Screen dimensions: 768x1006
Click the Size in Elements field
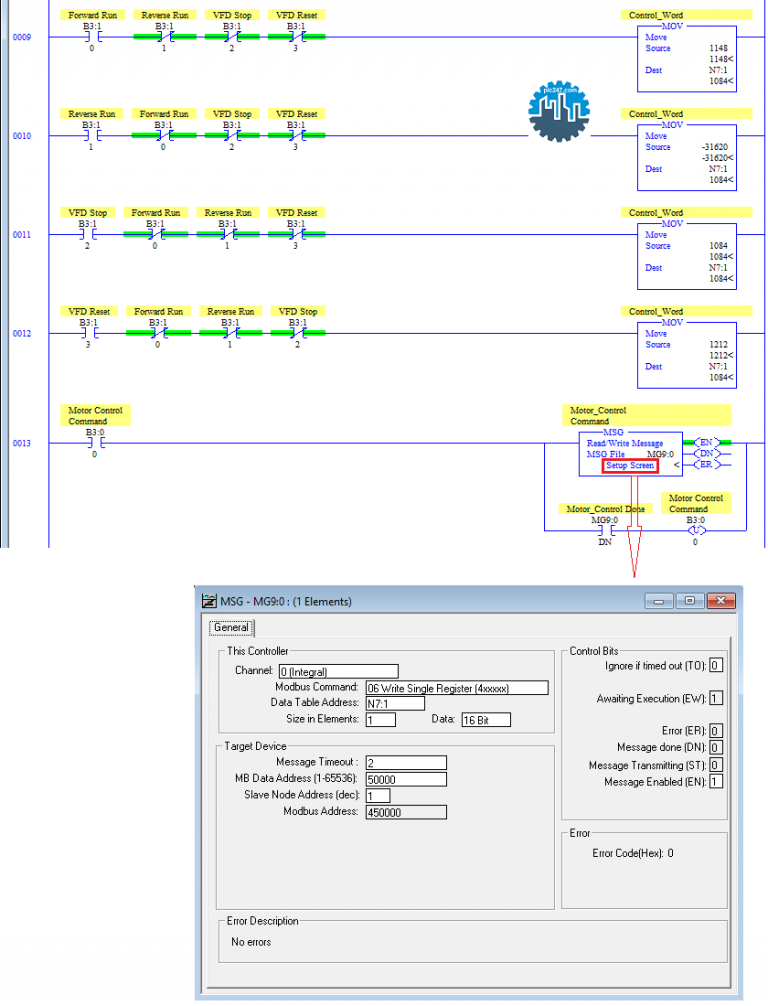[380, 720]
